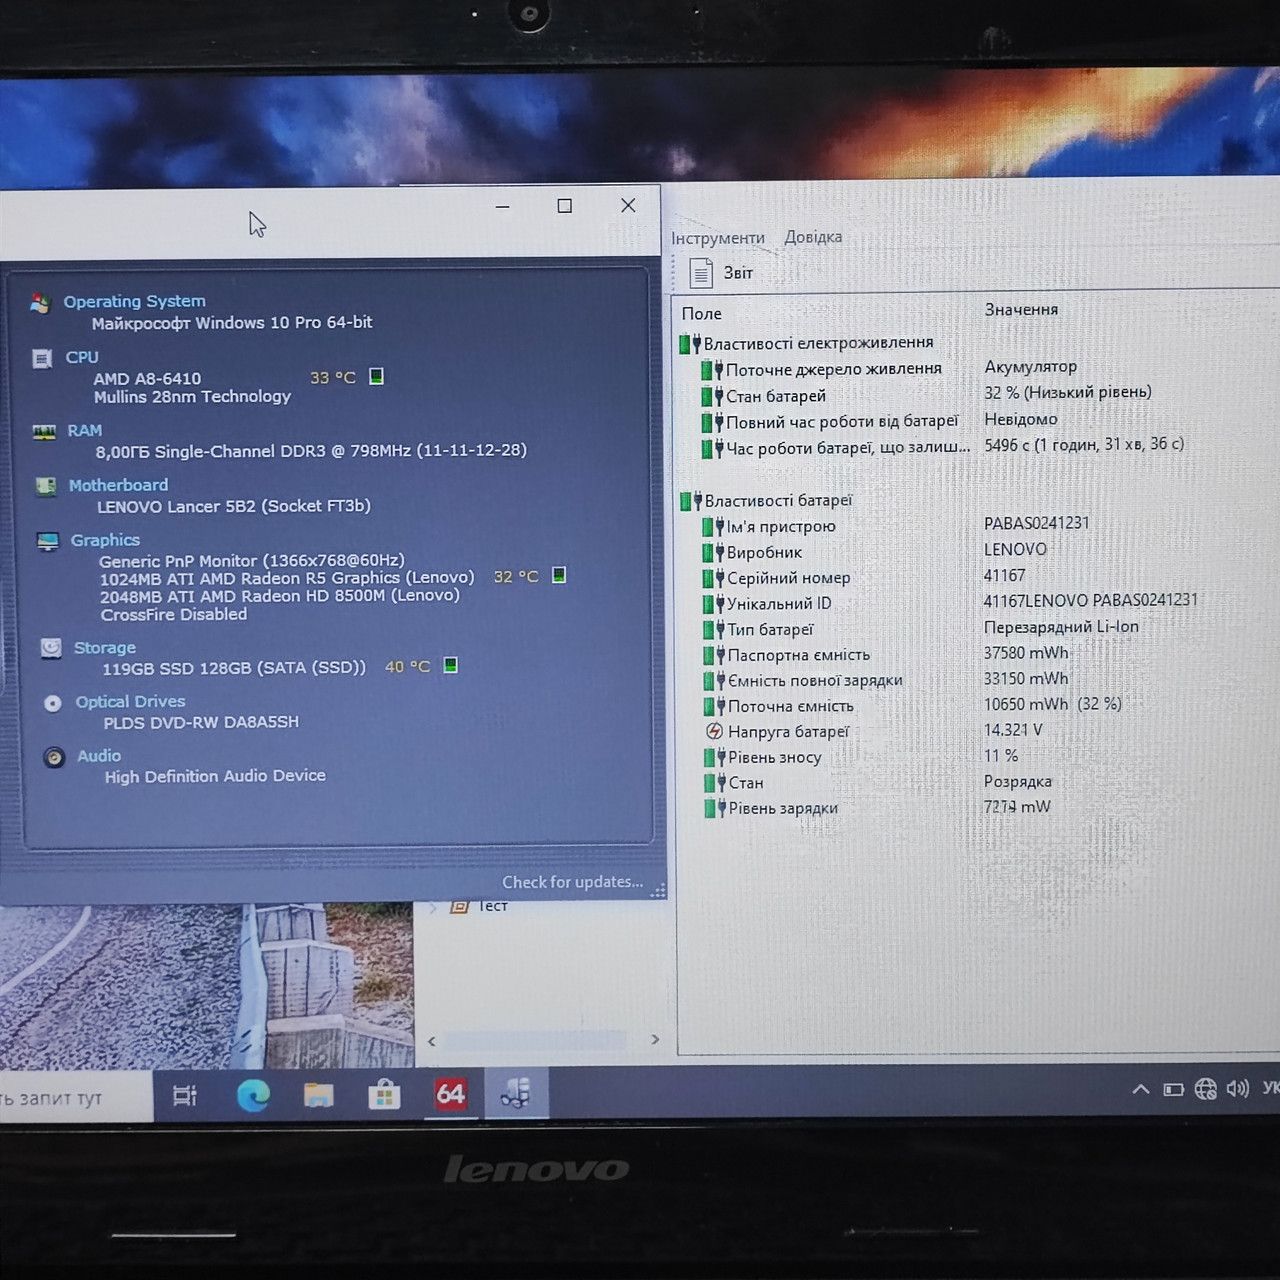Viewport: 1280px width, 1280px height.
Task: Click the CPU chip icon
Action: click(42, 359)
